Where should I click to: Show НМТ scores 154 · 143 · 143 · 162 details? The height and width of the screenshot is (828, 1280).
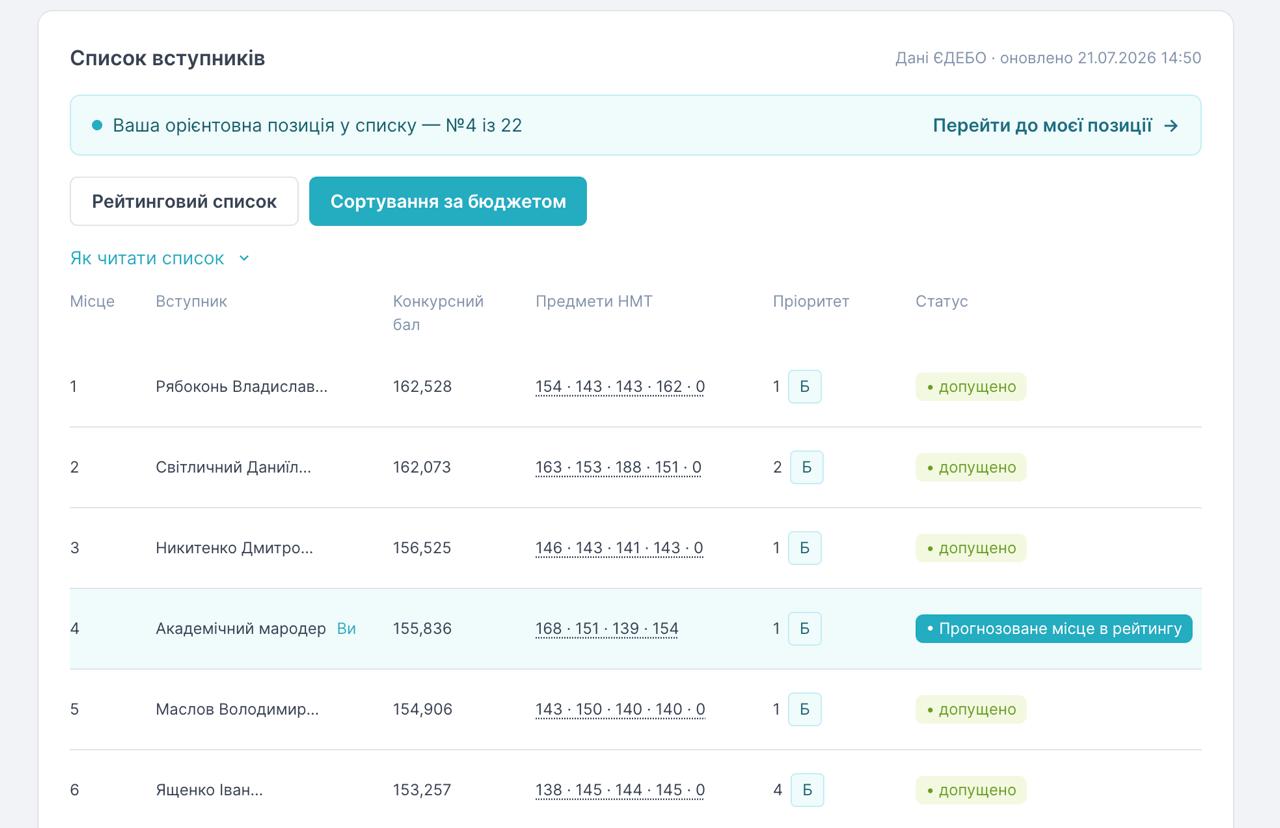pyautogui.click(x=620, y=387)
